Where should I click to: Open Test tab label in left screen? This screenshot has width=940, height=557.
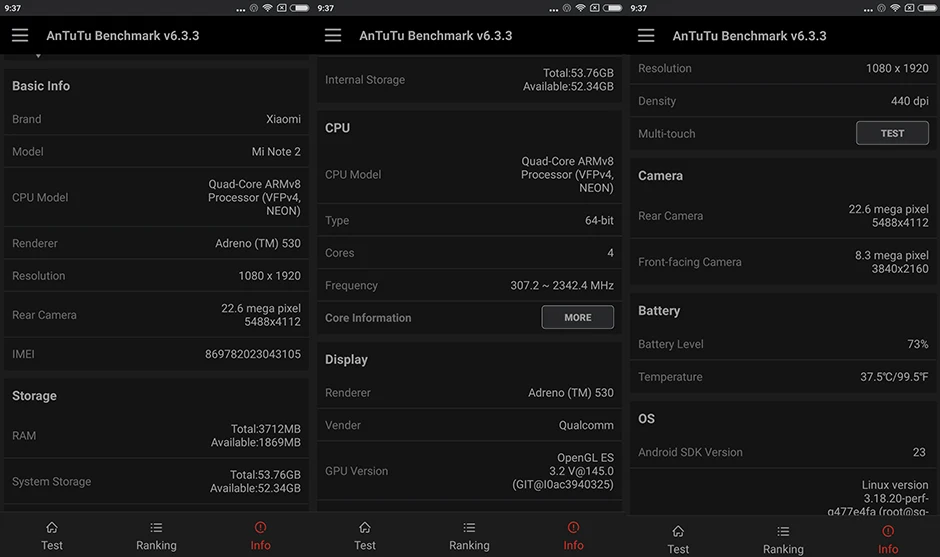[52, 545]
